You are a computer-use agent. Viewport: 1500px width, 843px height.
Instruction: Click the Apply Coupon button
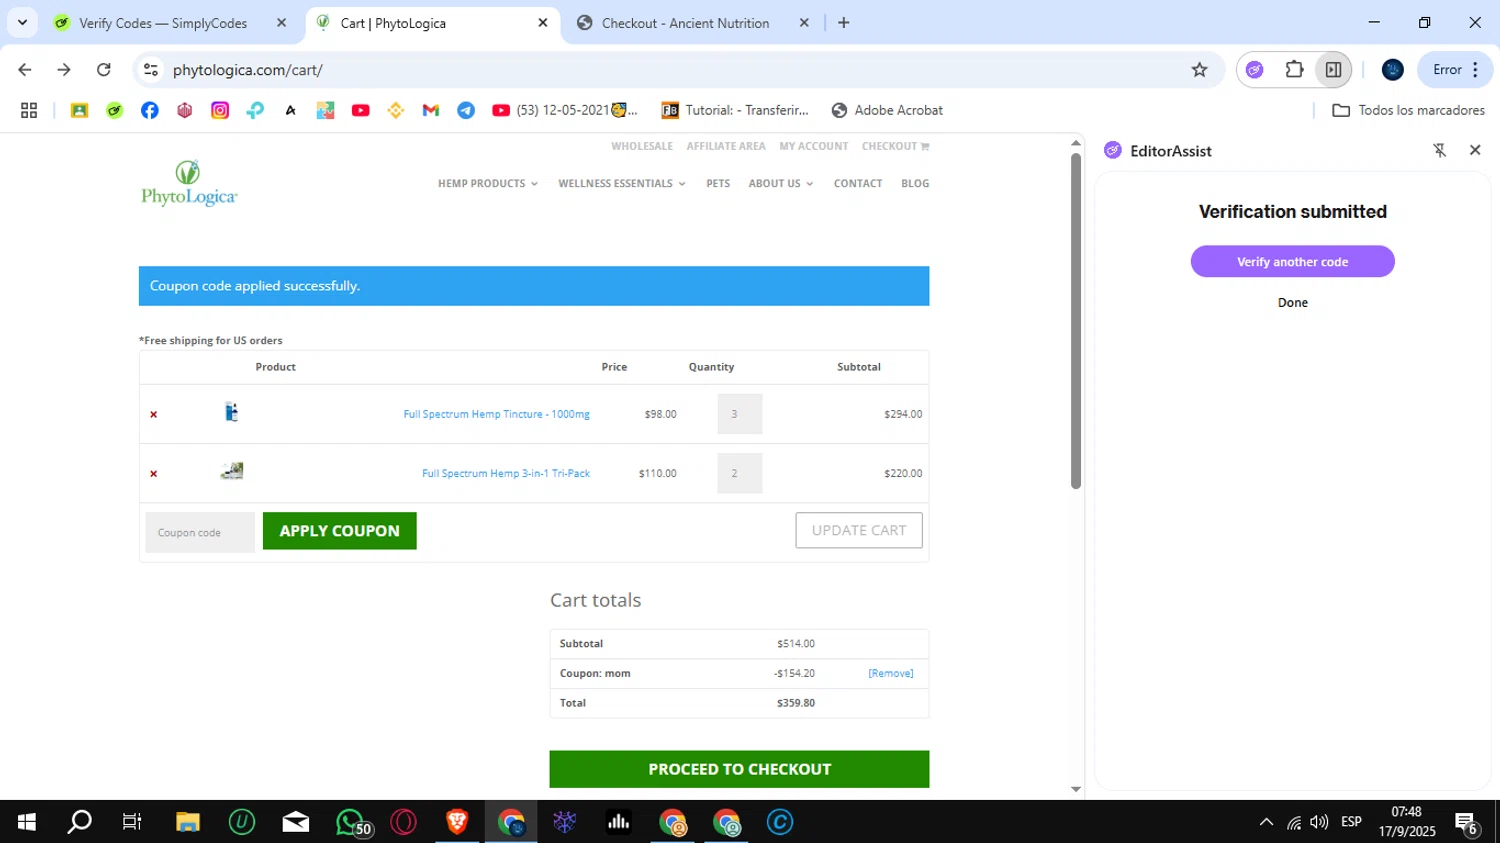340,531
